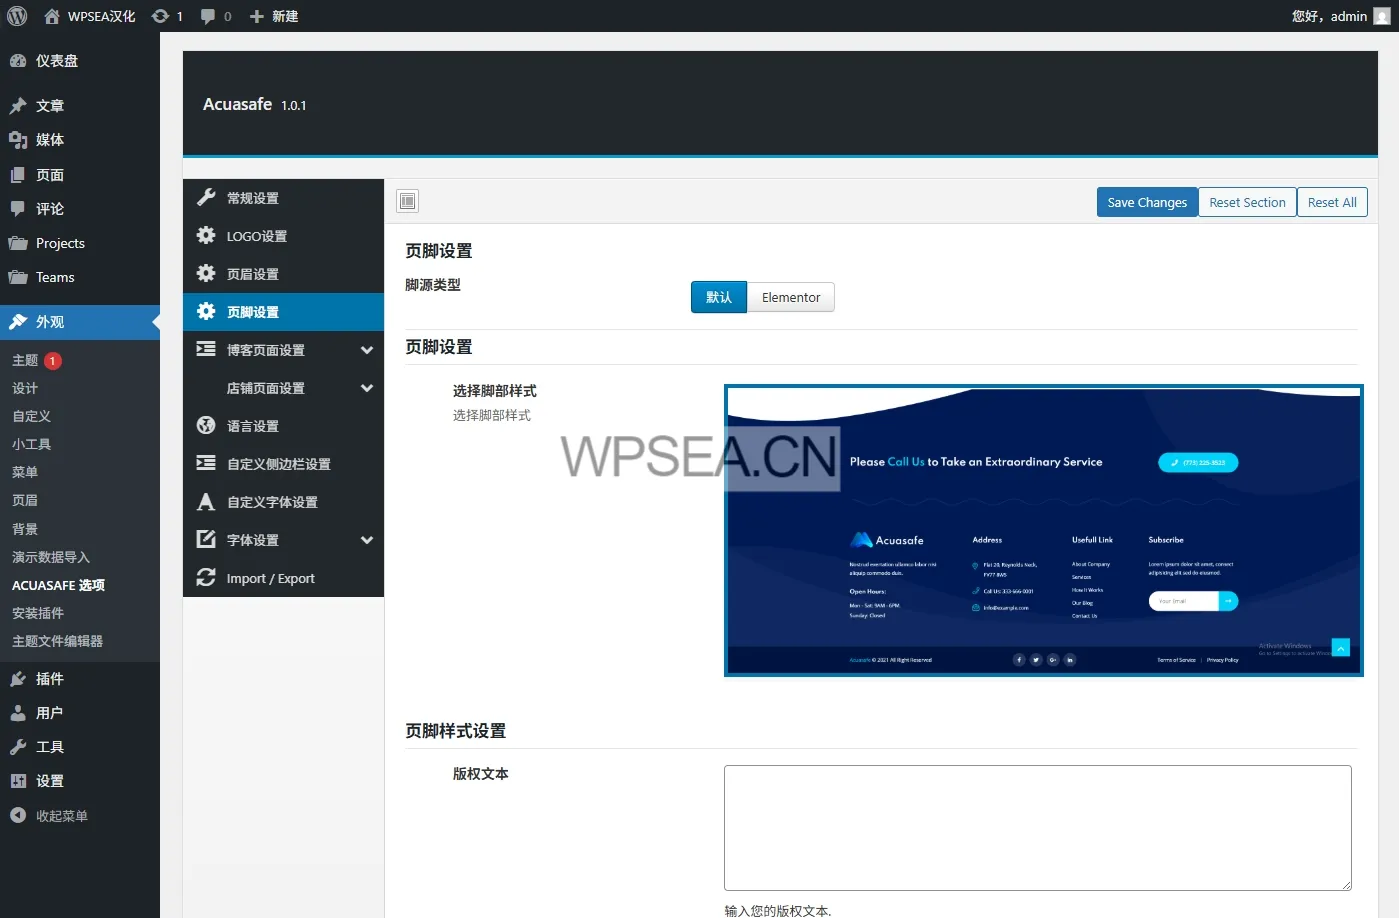Switch footer source type to Elementor

(x=790, y=298)
